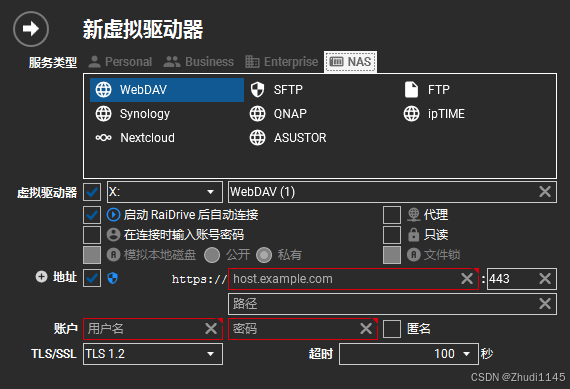The width and height of the screenshot is (570, 389).
Task: Enable the 代理 proxy checkbox
Action: click(392, 215)
